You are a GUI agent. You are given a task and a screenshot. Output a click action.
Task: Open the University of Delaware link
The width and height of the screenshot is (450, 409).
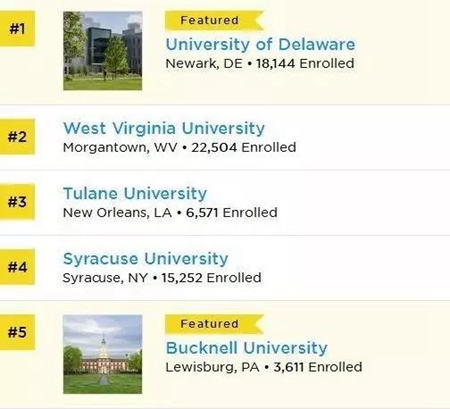pyautogui.click(x=260, y=45)
